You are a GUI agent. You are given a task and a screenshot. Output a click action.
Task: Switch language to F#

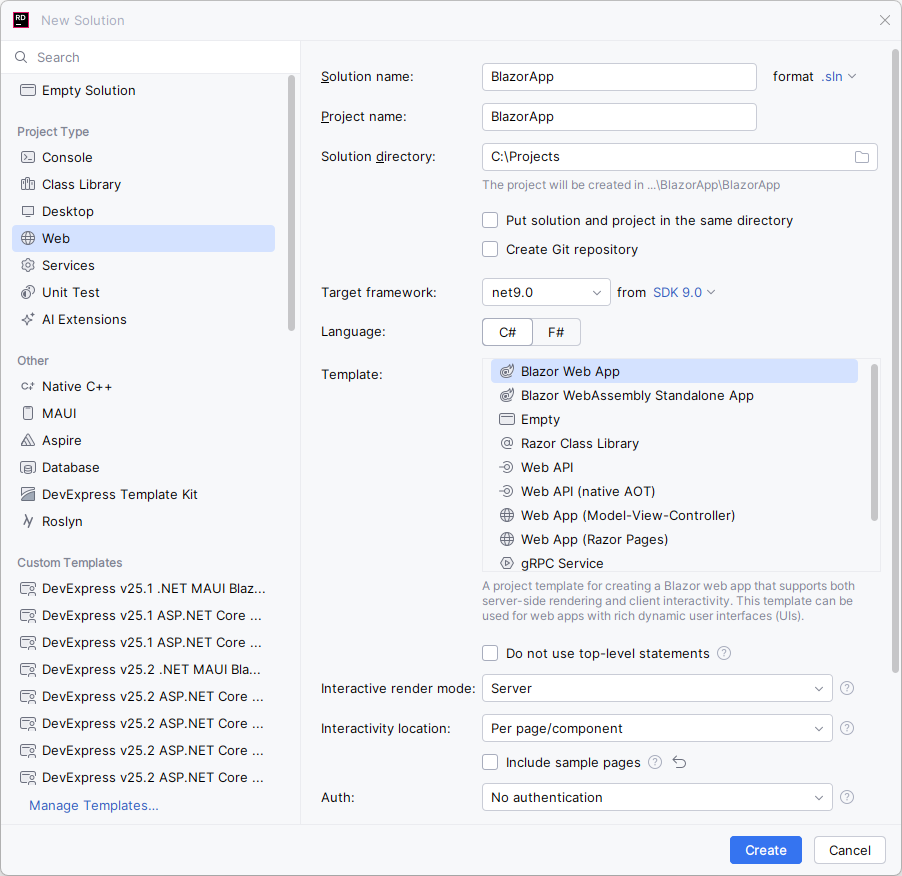click(x=556, y=331)
